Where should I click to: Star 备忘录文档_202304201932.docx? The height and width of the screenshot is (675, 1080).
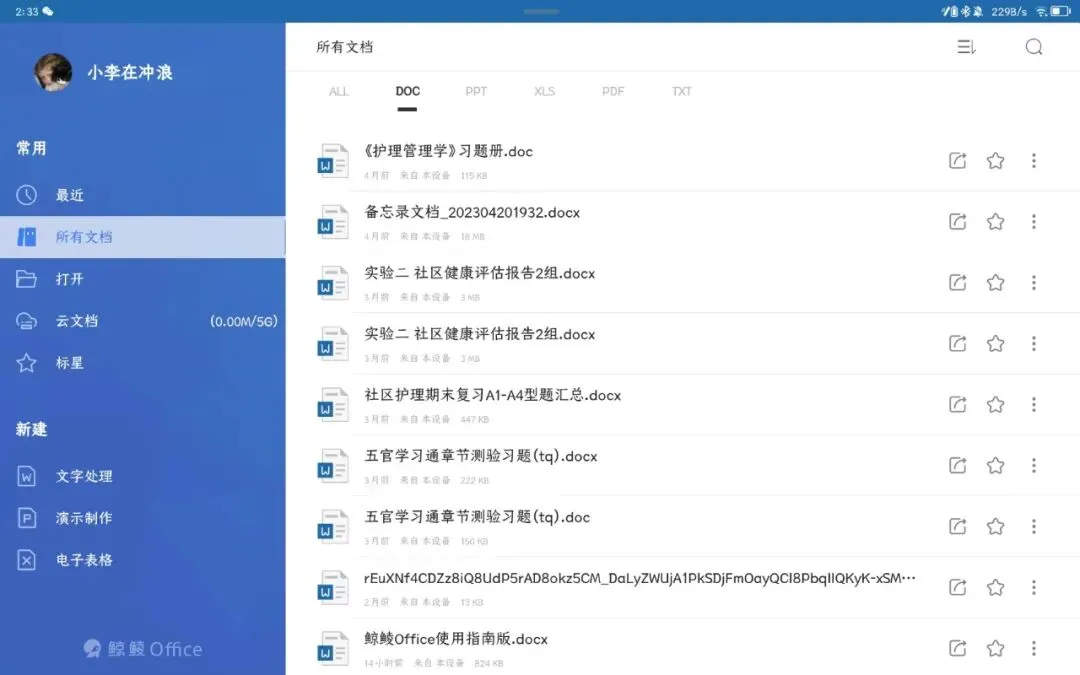995,222
